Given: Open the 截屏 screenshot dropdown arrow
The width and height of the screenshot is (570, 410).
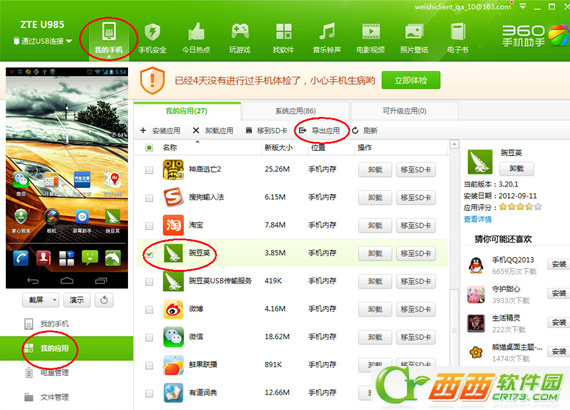Looking at the screenshot, I should [55, 300].
